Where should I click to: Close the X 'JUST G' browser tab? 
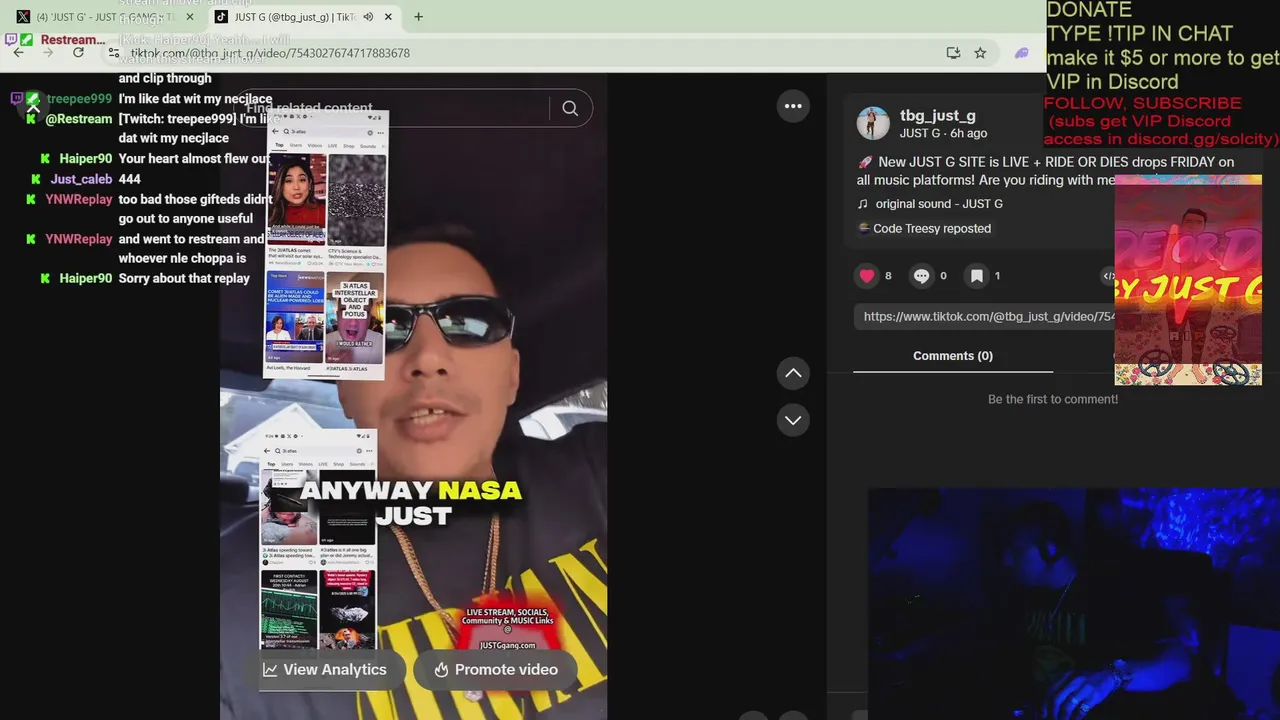(190, 17)
